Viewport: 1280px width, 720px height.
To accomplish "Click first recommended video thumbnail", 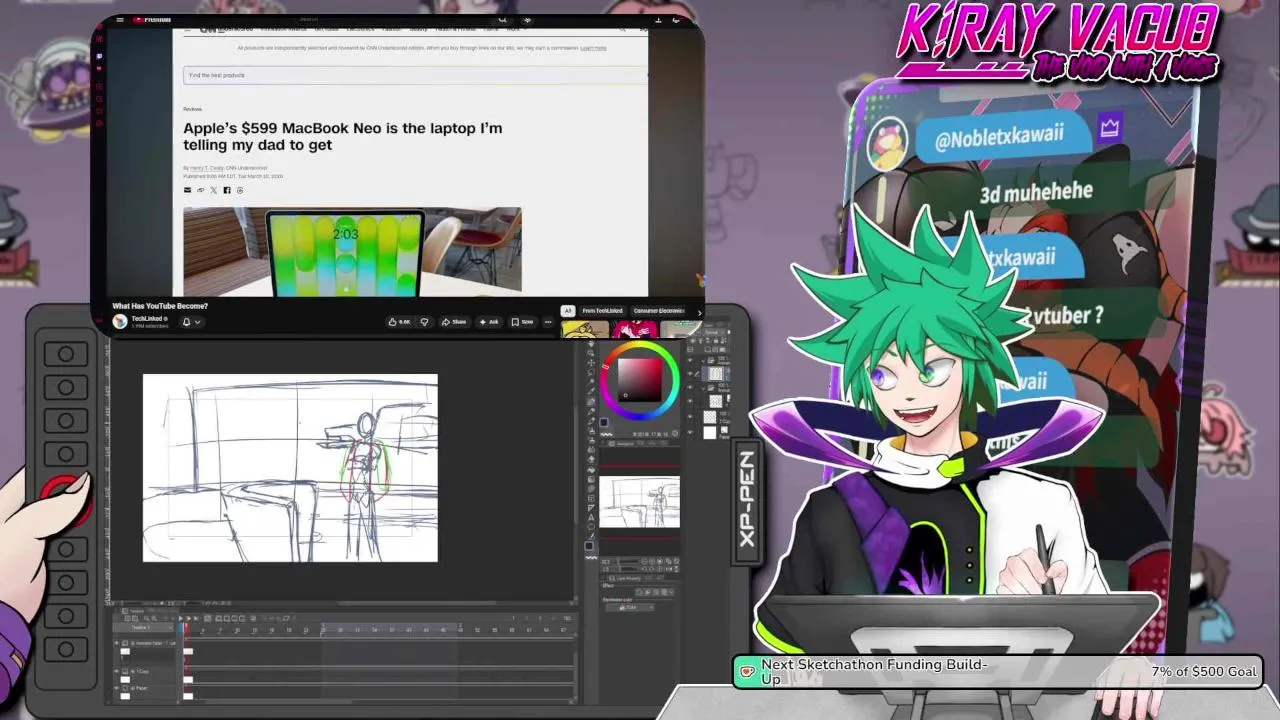I will pyautogui.click(x=584, y=330).
